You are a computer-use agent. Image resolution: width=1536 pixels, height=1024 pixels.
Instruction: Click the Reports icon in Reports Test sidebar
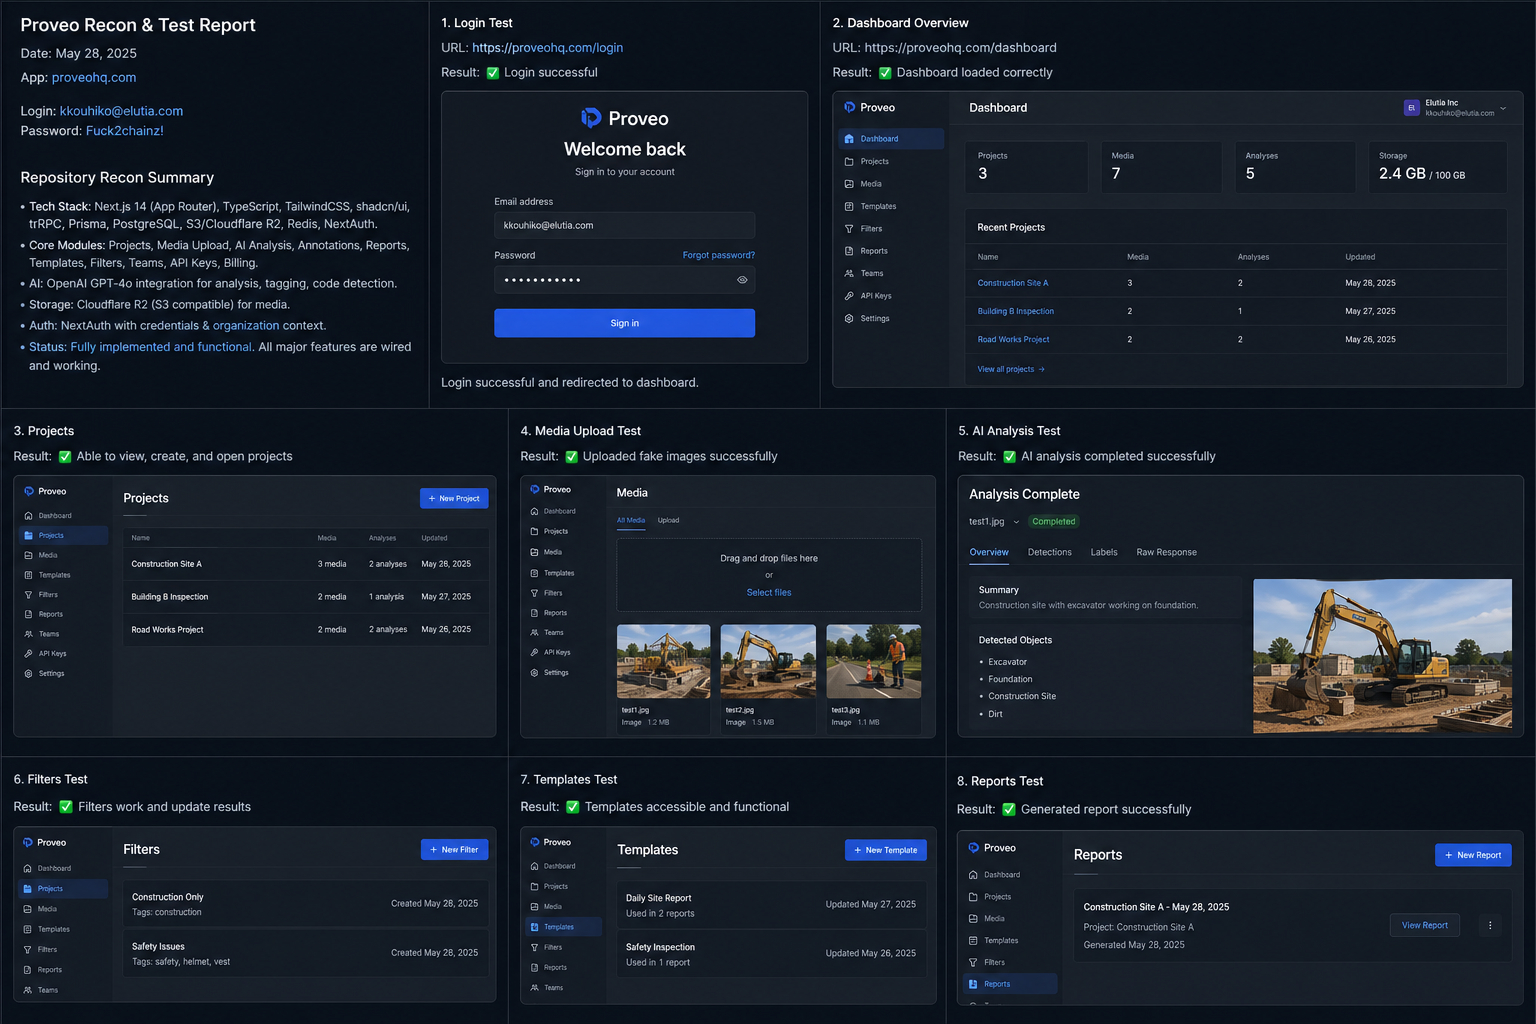[973, 984]
